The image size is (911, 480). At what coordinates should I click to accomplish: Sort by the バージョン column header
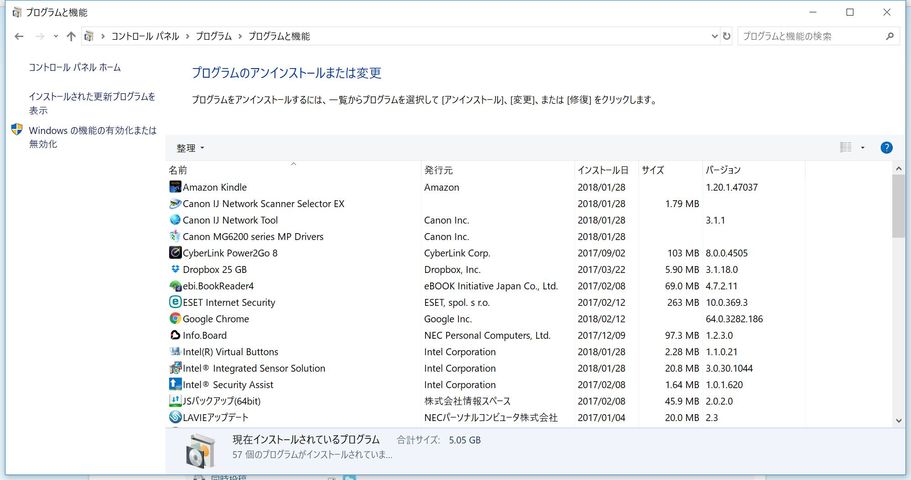[754, 170]
